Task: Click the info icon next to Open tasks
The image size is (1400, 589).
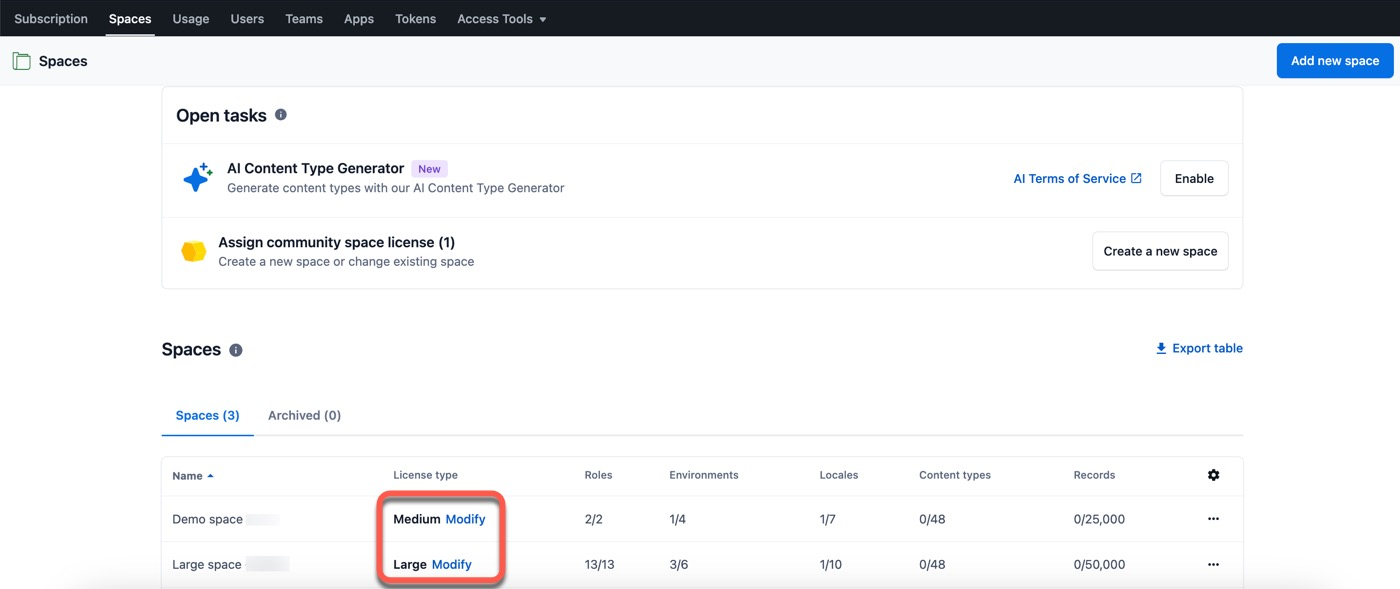Action: pos(280,114)
